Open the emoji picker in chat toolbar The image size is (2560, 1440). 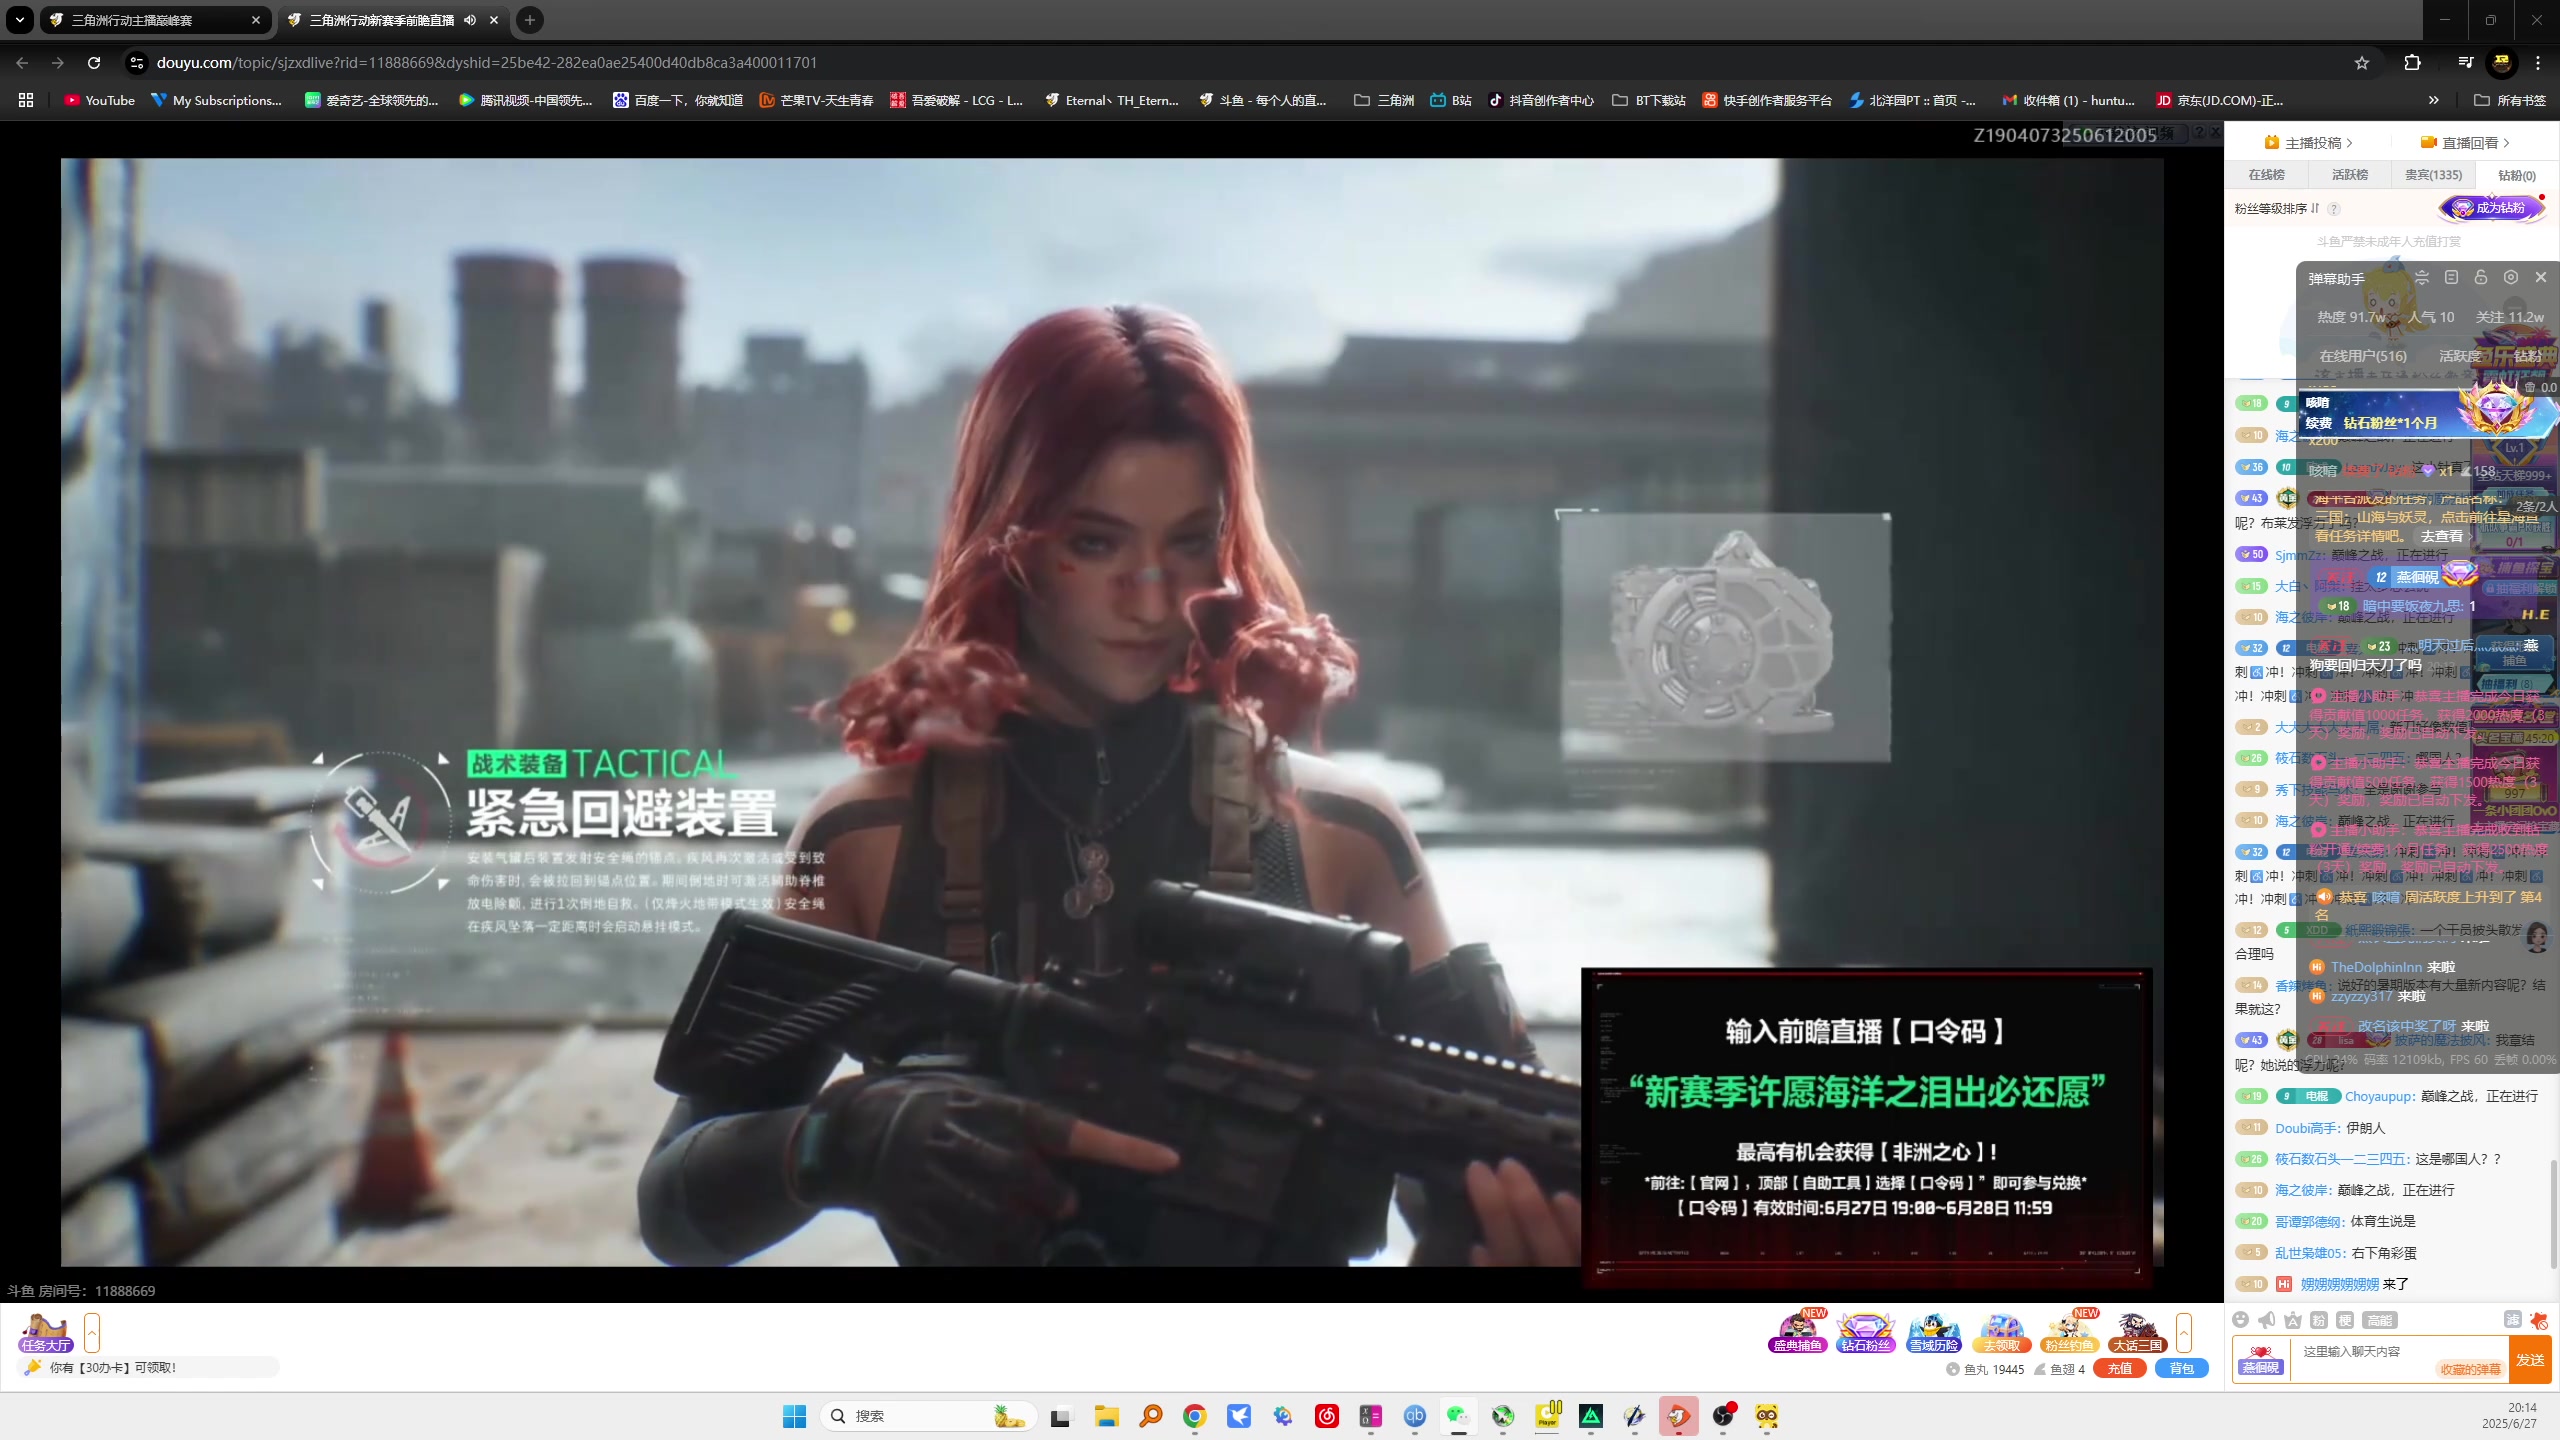click(x=2241, y=1320)
